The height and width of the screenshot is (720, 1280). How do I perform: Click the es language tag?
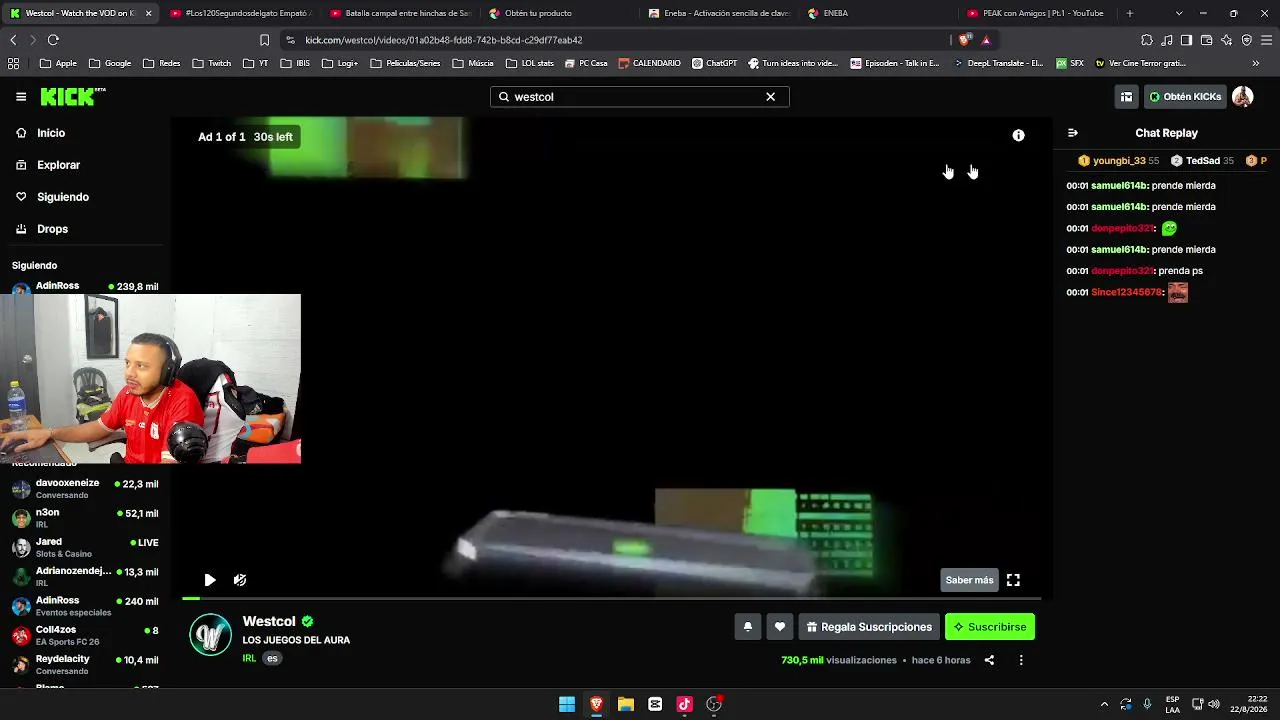tap(272, 659)
